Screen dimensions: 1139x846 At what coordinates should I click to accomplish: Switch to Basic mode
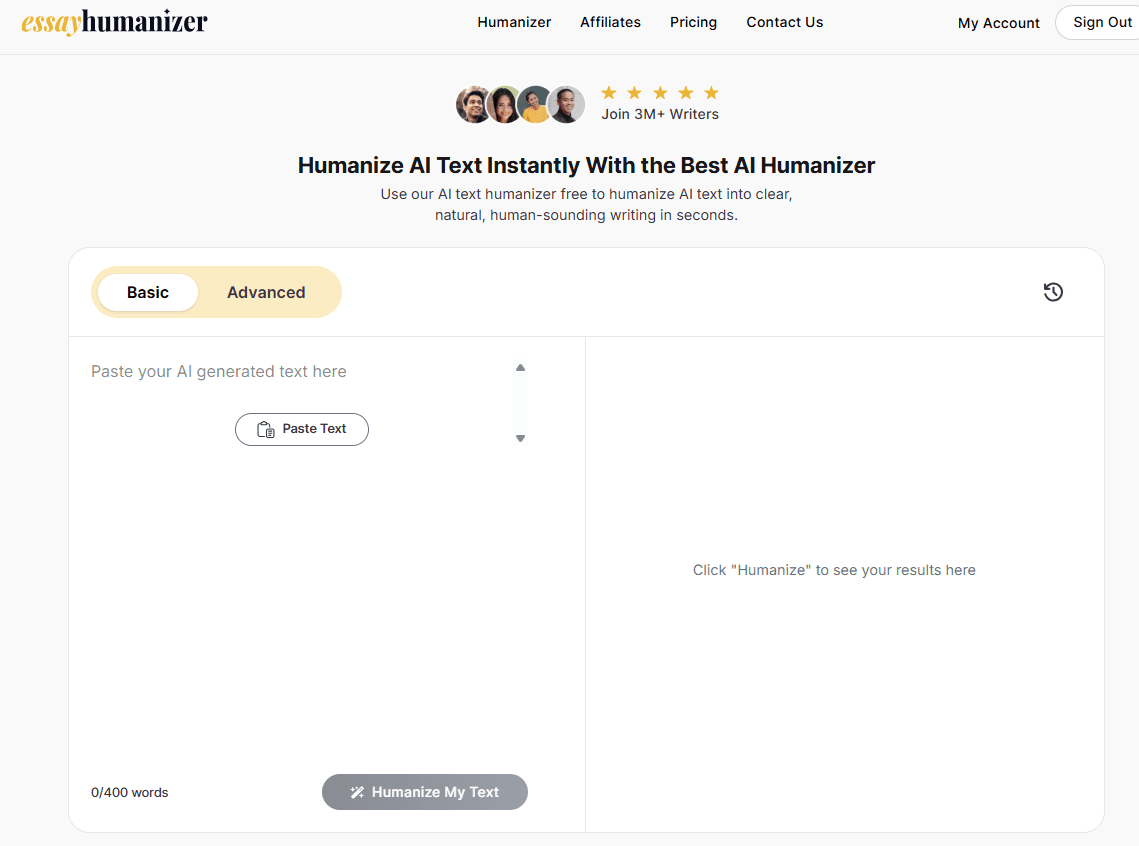pos(147,292)
